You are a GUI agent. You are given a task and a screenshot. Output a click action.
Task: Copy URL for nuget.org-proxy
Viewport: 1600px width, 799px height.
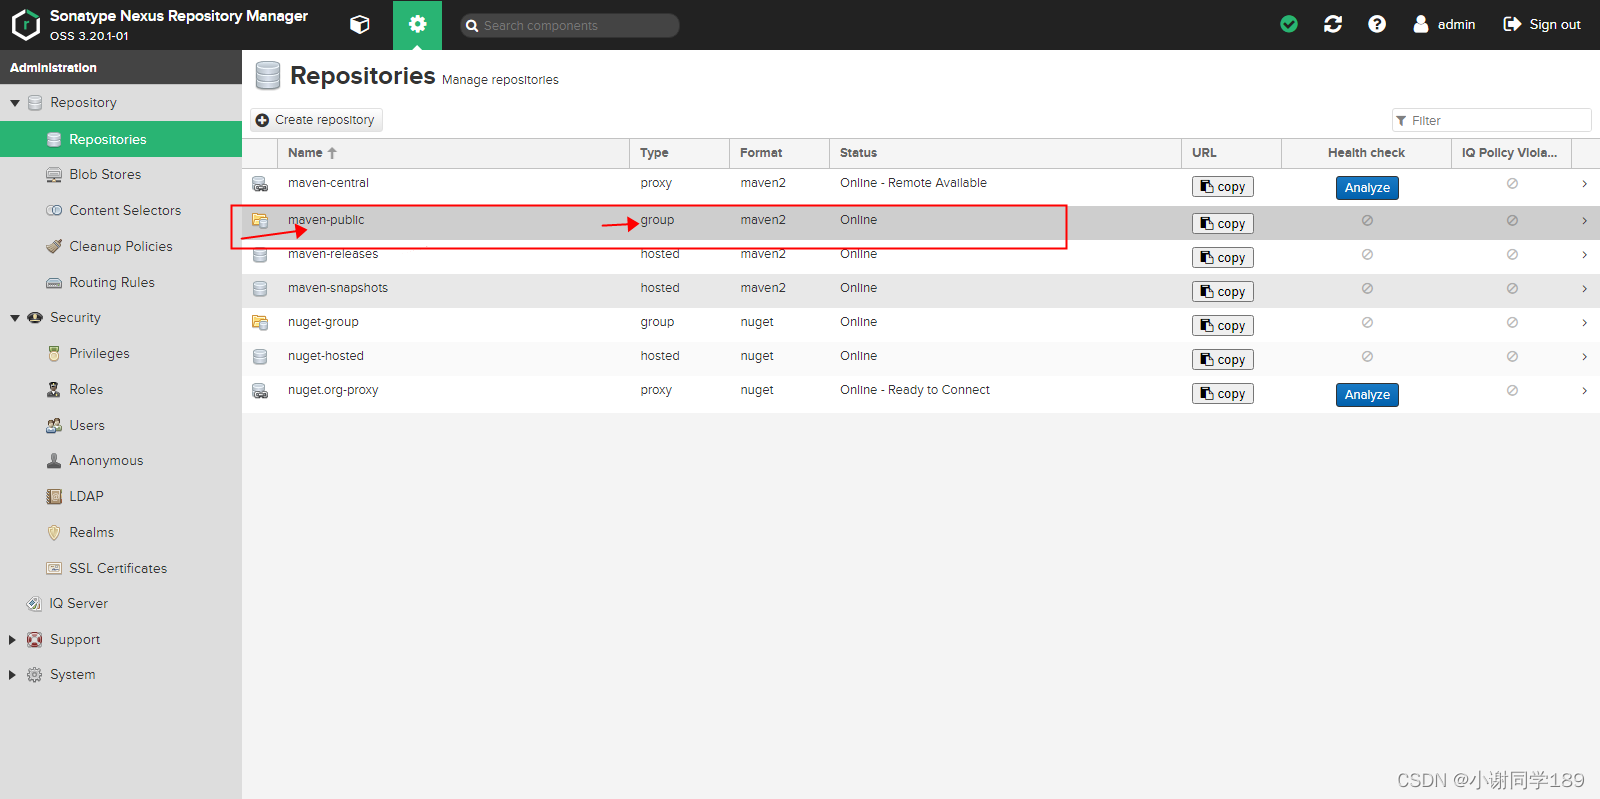coord(1222,394)
